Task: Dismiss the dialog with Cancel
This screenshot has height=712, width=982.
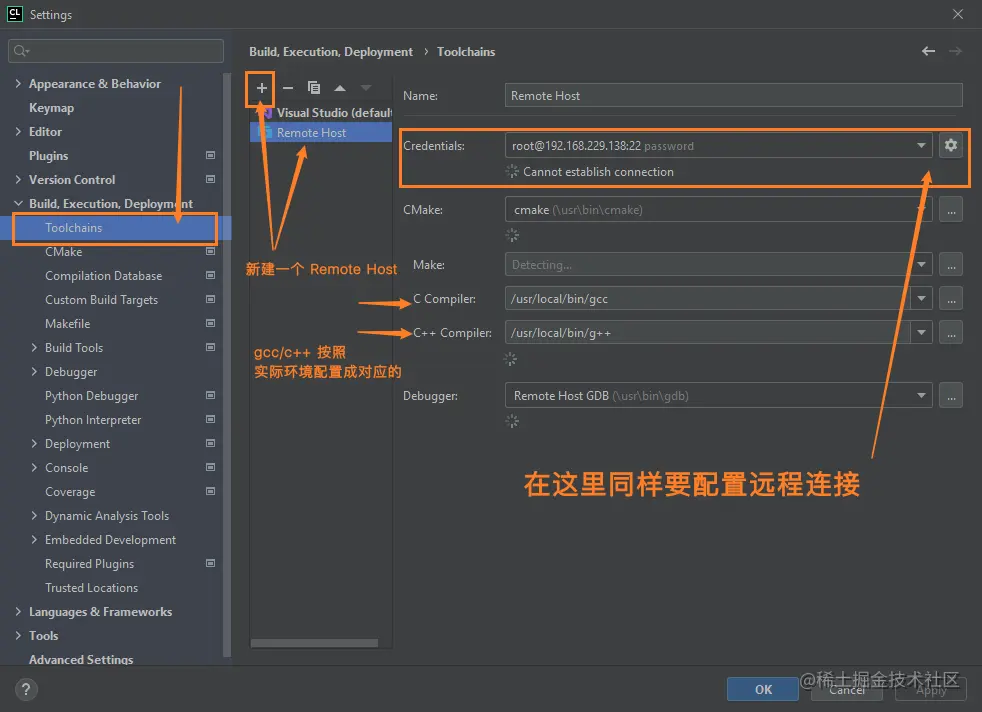Action: (846, 689)
